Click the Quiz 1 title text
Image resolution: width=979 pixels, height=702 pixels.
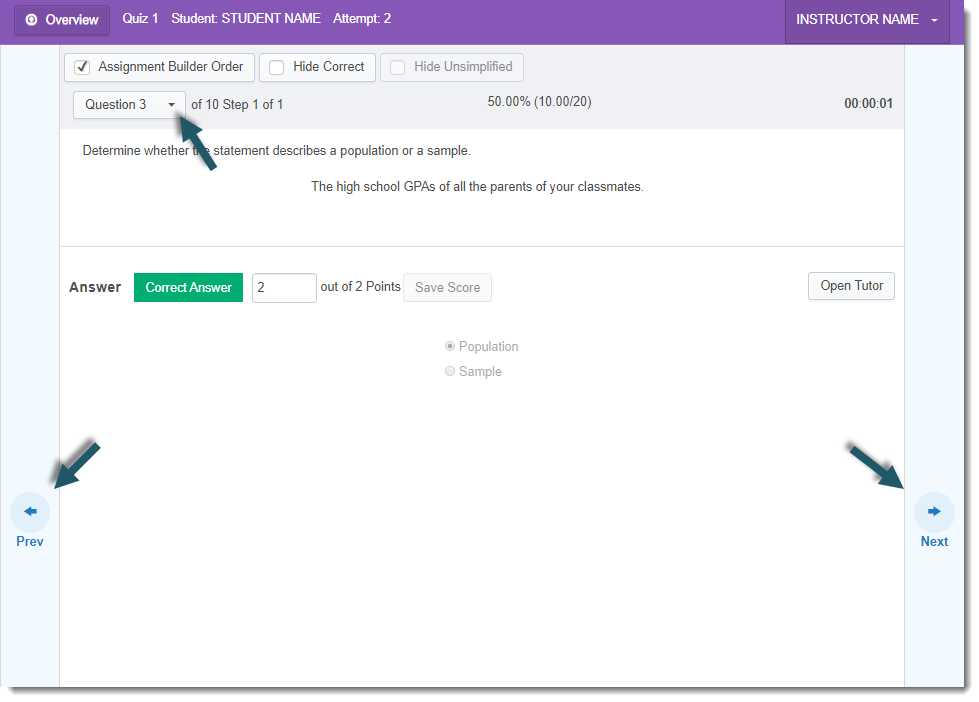(140, 19)
